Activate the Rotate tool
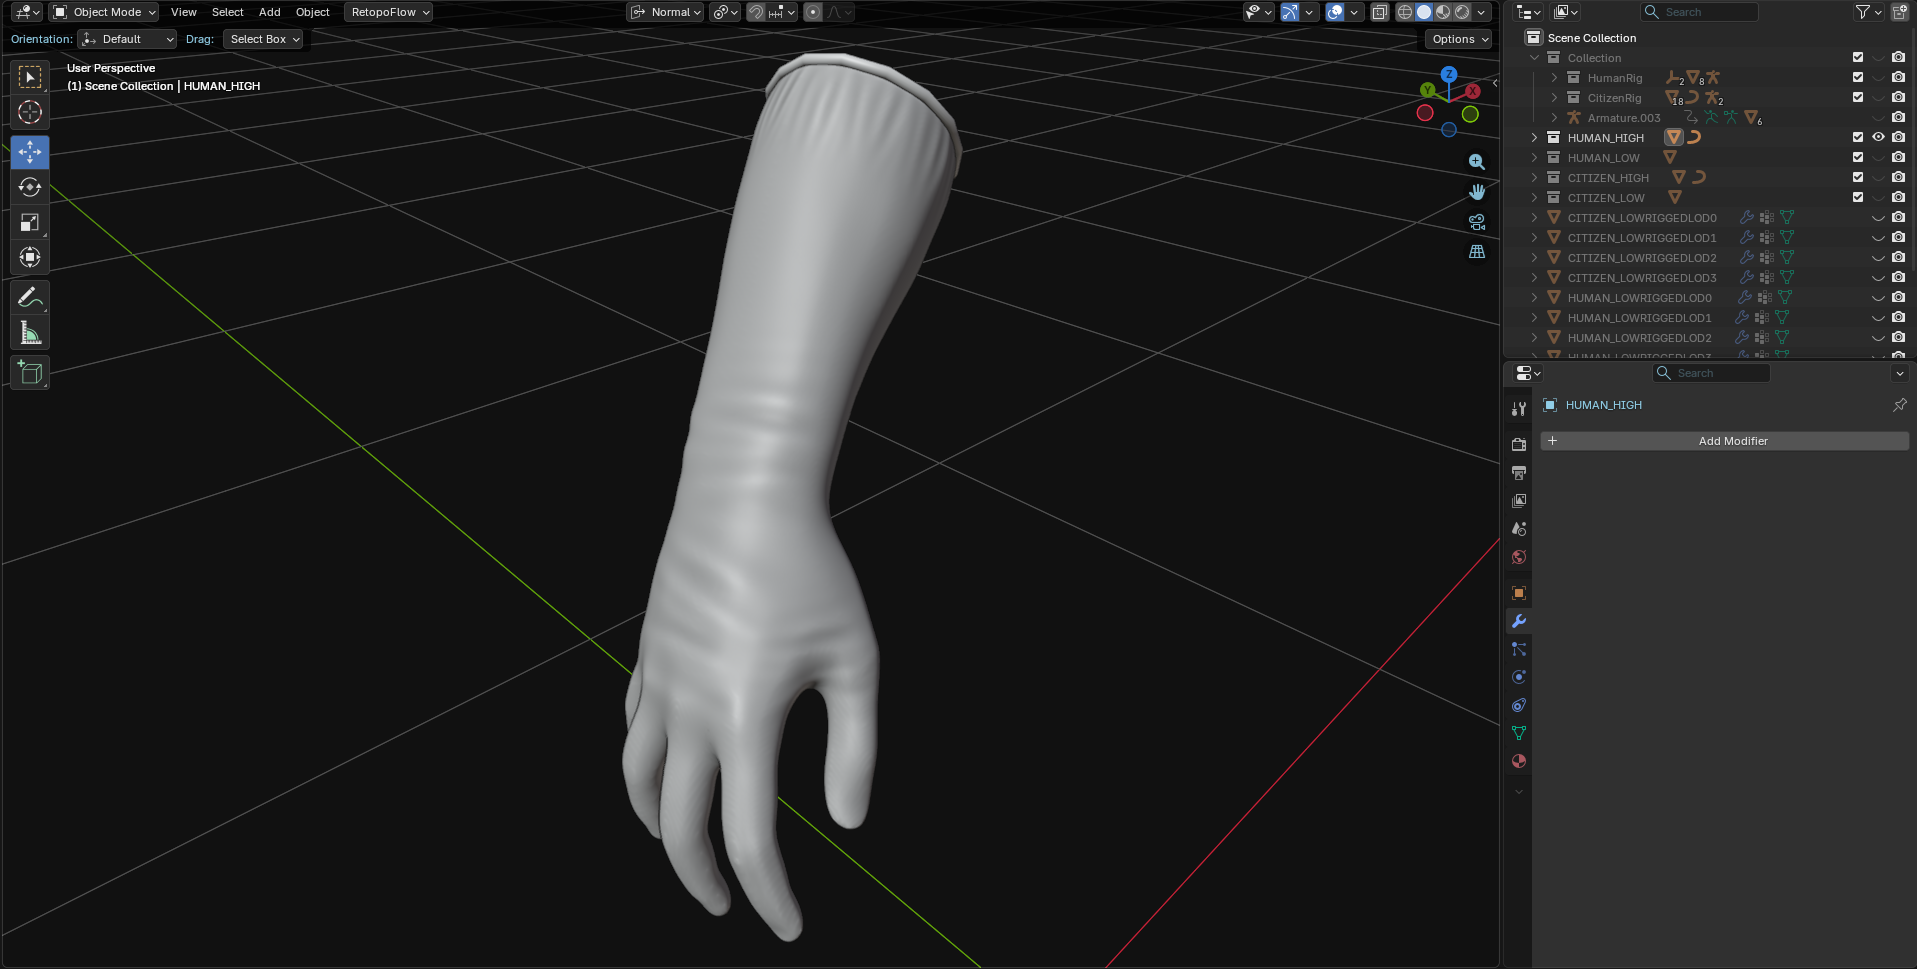1917x969 pixels. pyautogui.click(x=30, y=187)
